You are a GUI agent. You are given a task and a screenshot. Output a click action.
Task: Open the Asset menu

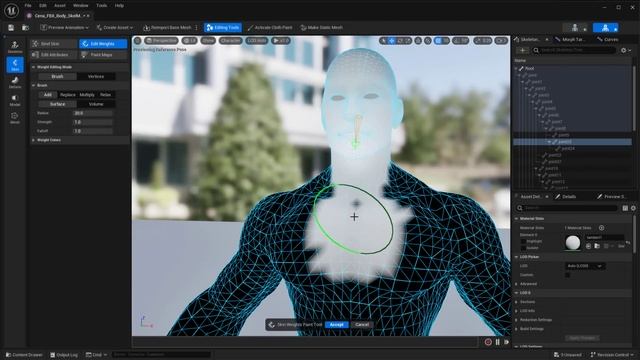[60, 6]
